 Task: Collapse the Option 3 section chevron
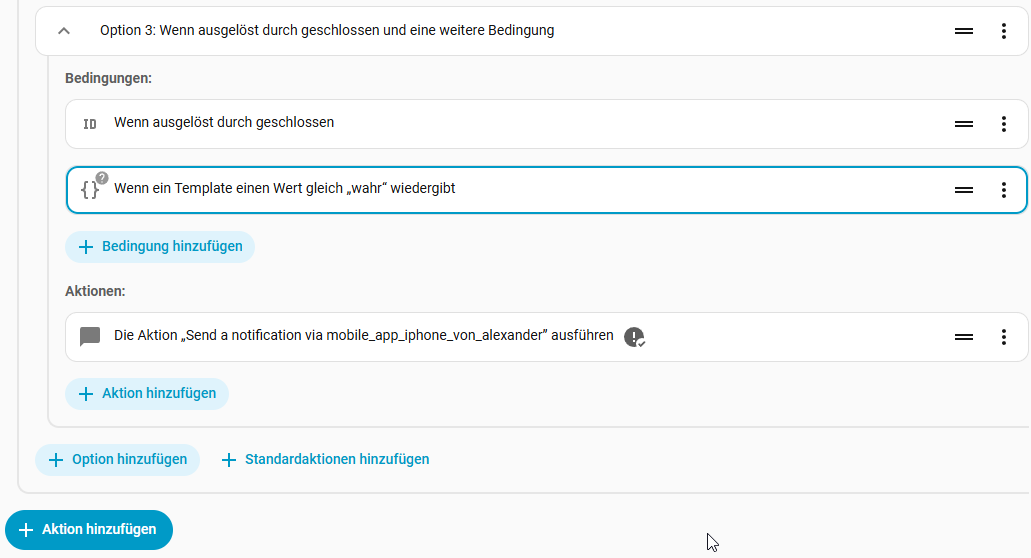coord(64,31)
